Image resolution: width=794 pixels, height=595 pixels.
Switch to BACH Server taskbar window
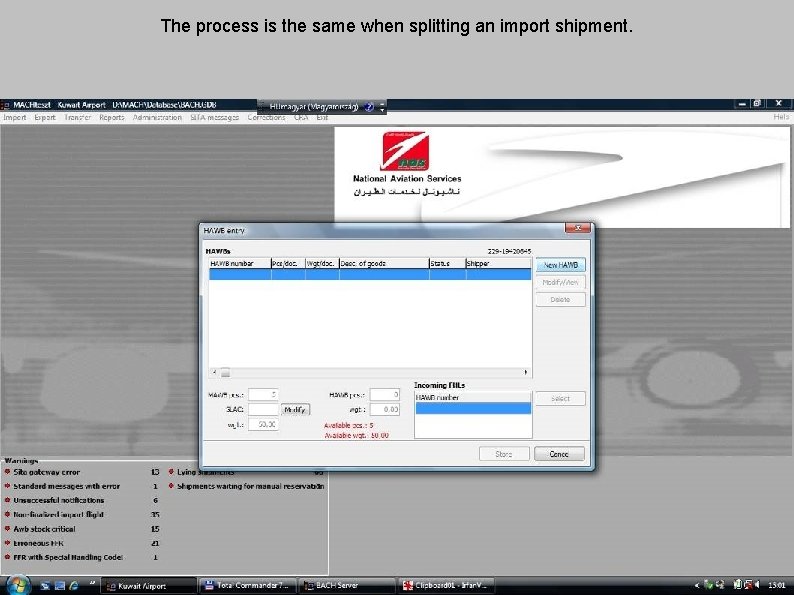tap(346, 586)
